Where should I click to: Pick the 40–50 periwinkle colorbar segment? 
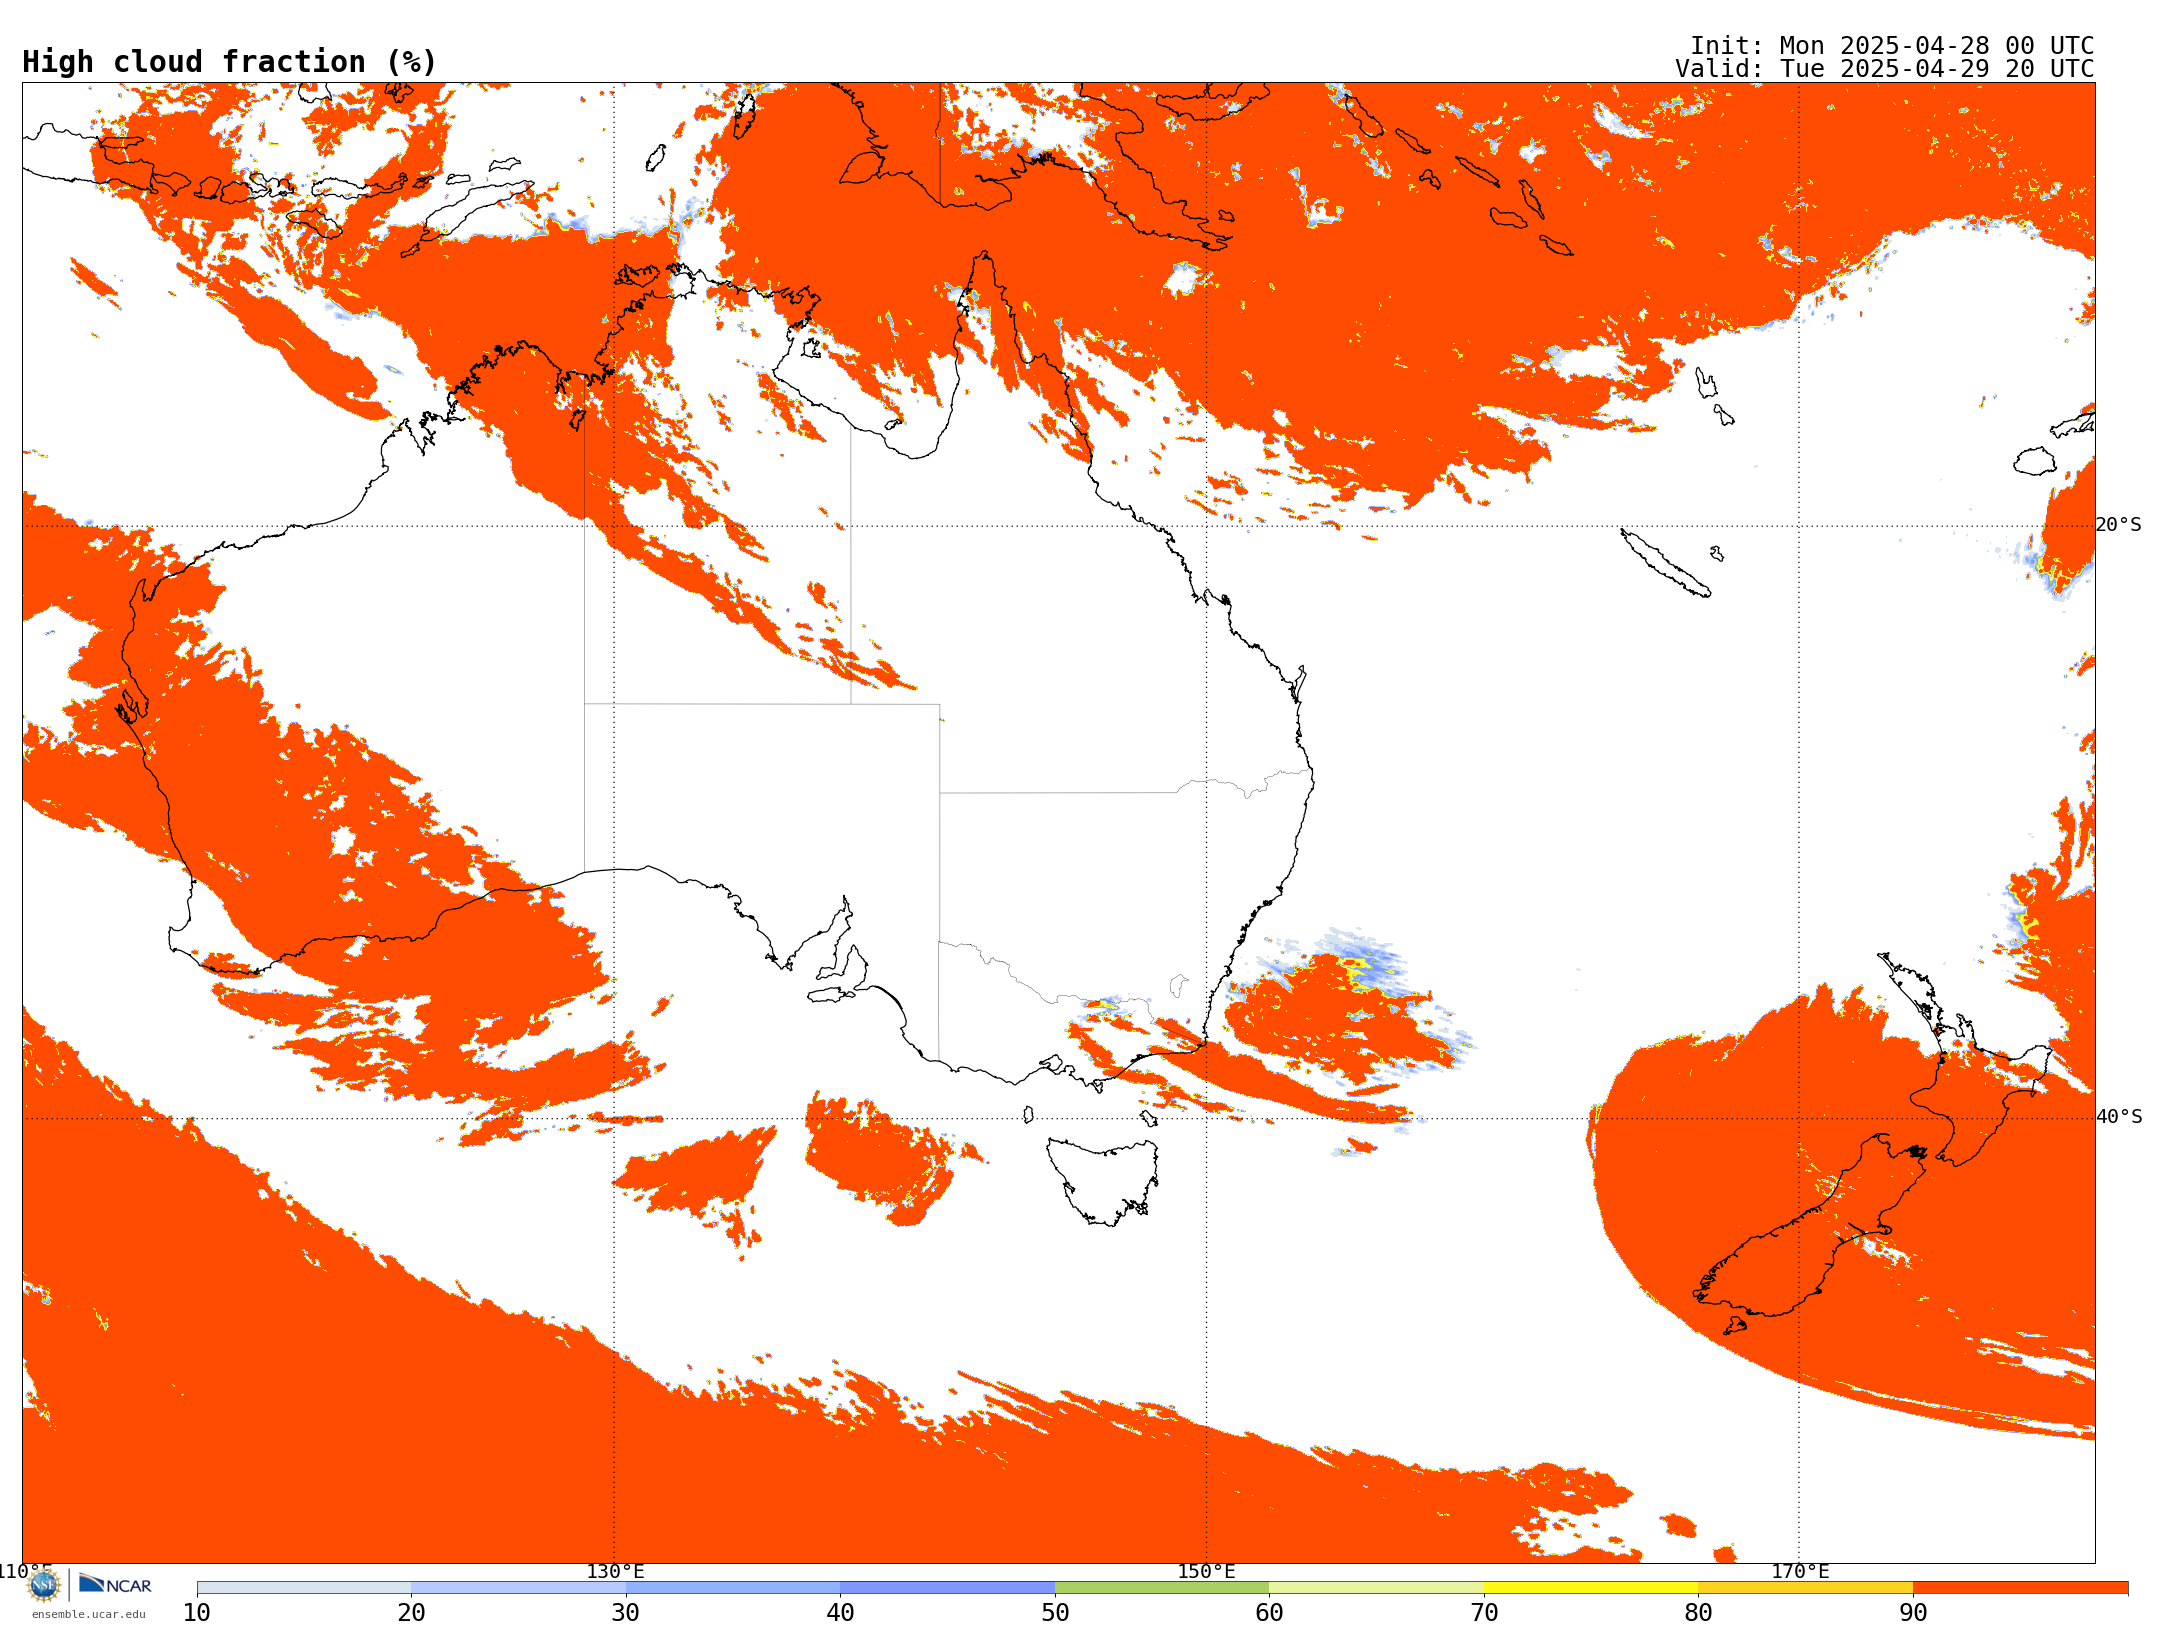coord(947,1588)
